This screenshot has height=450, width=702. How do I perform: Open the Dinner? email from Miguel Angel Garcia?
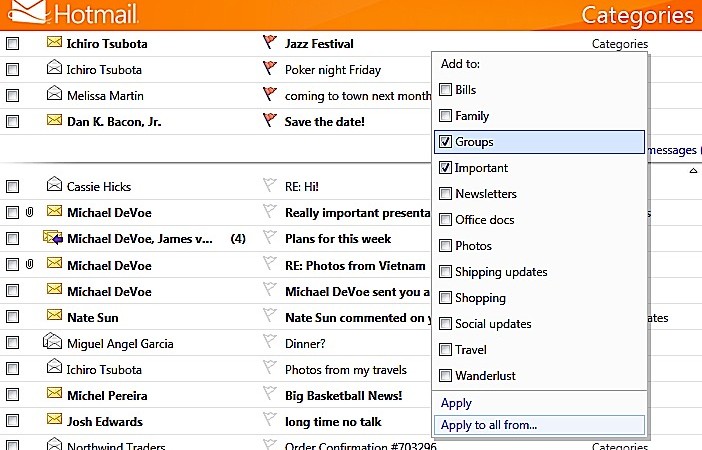(x=305, y=343)
